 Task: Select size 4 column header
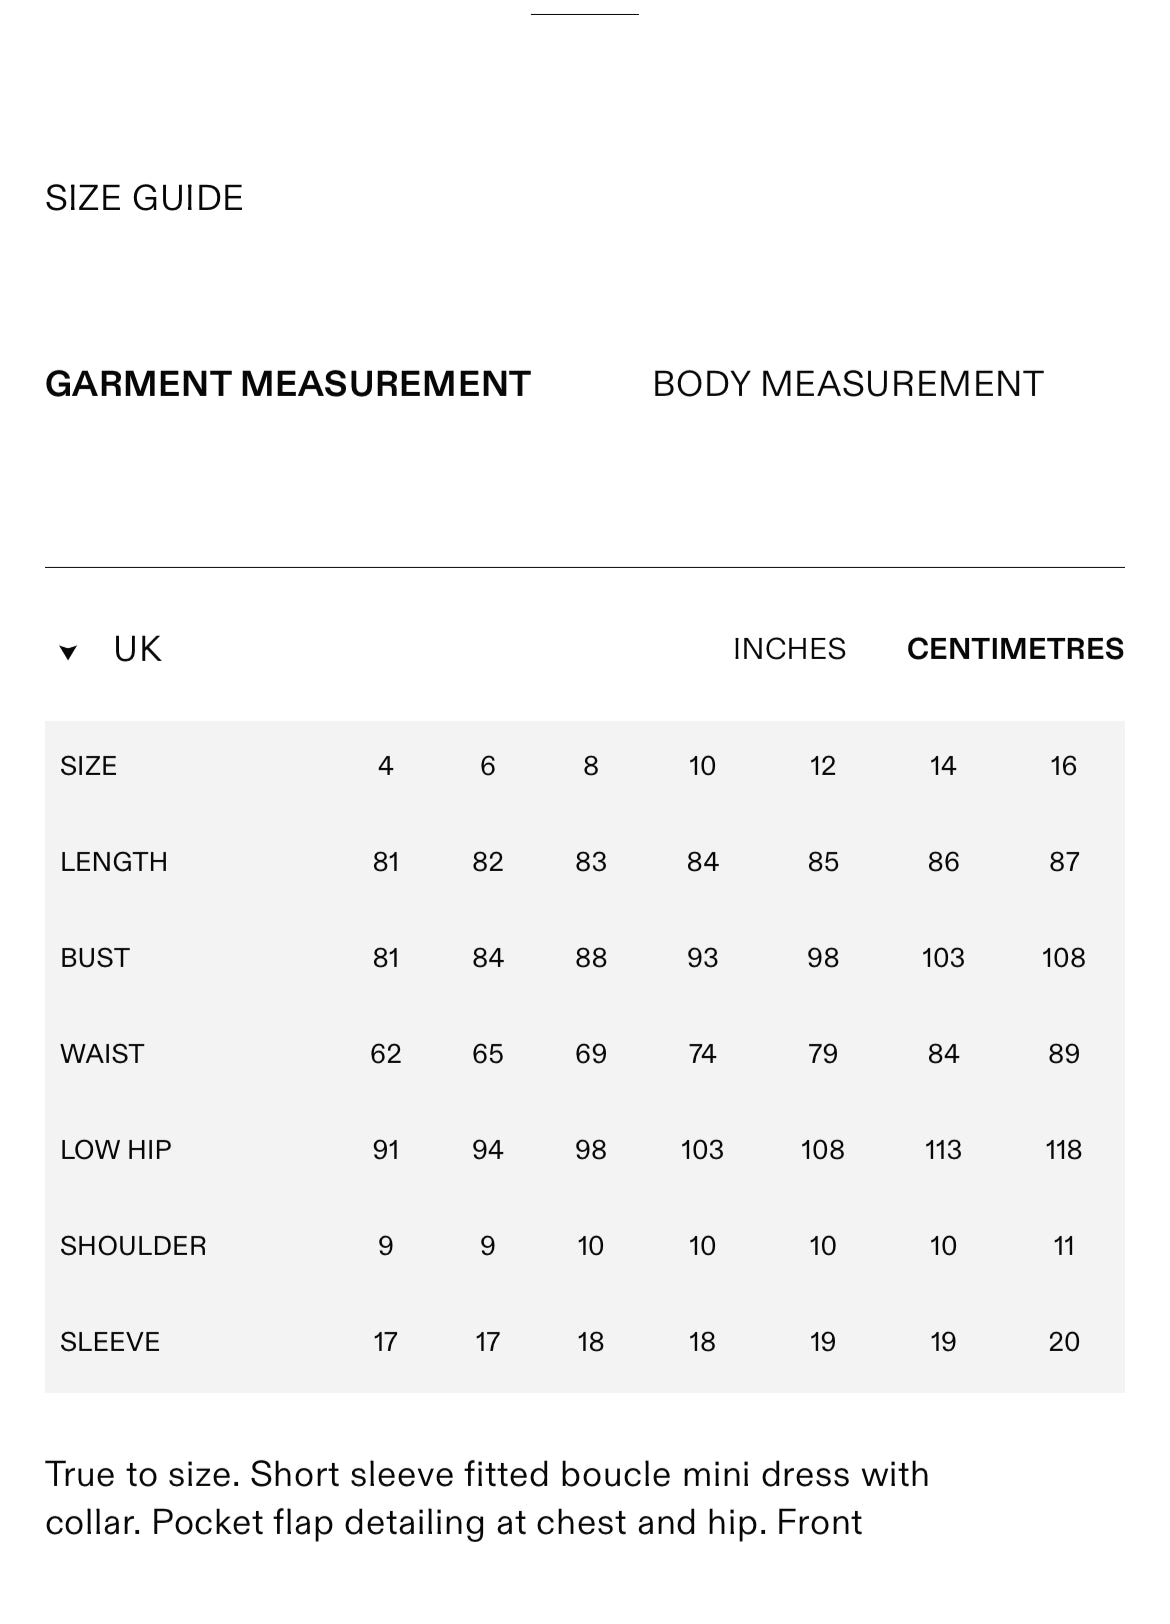tap(386, 766)
